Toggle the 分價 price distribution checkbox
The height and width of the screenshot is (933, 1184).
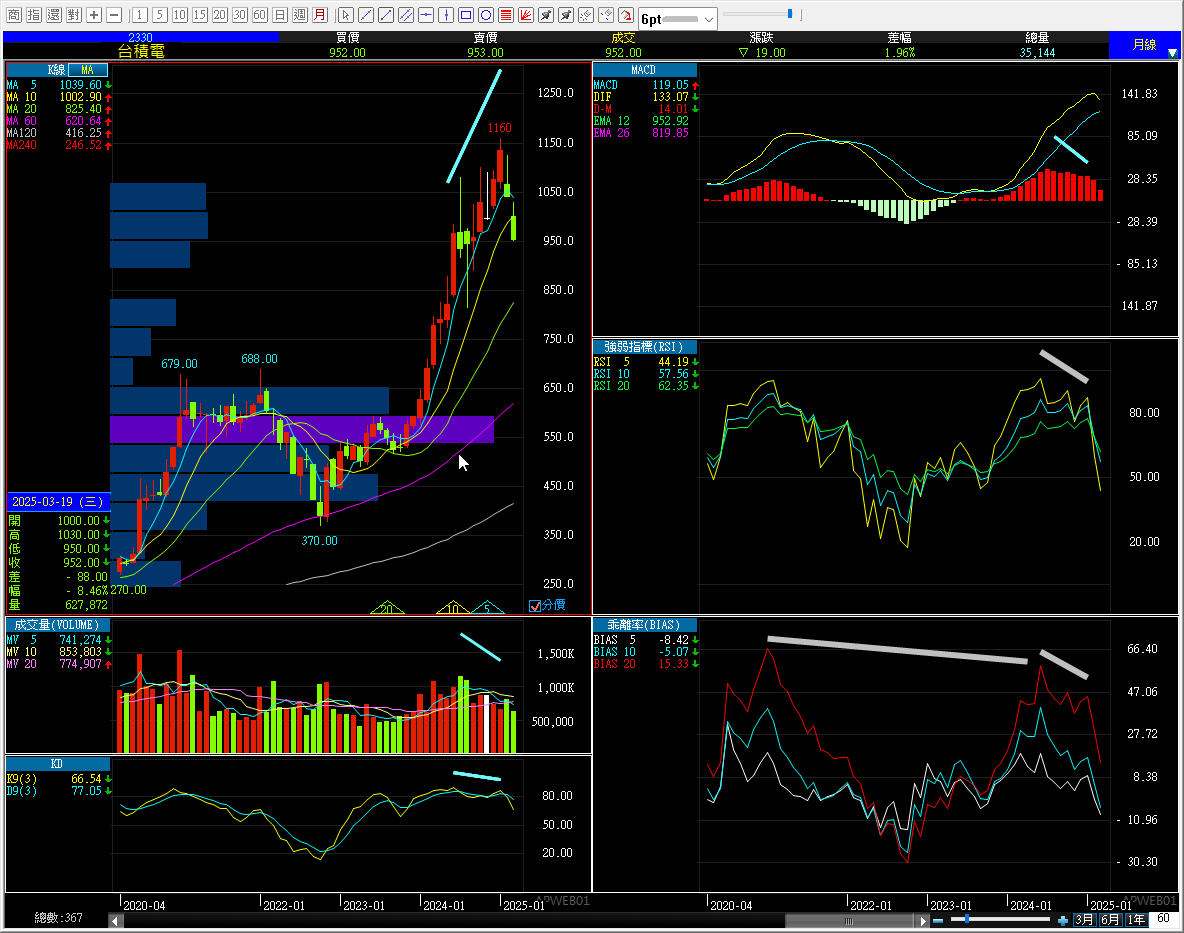535,605
